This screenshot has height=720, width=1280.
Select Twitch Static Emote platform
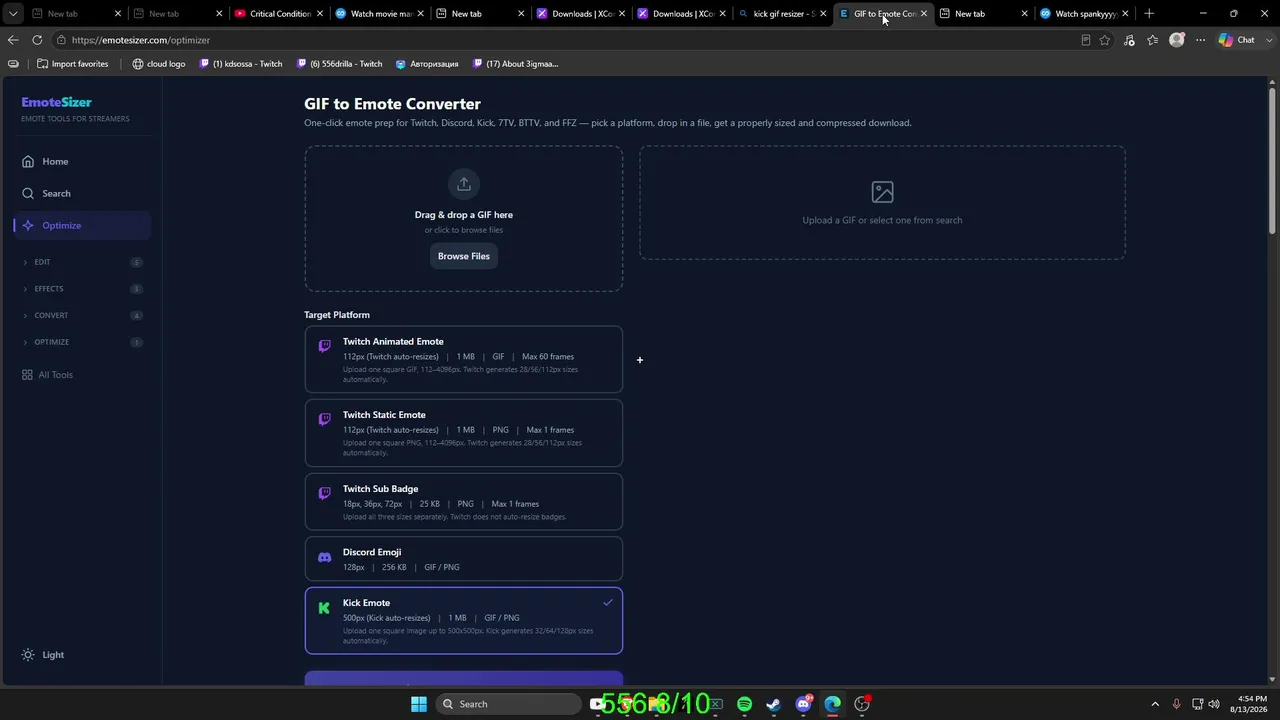click(463, 433)
